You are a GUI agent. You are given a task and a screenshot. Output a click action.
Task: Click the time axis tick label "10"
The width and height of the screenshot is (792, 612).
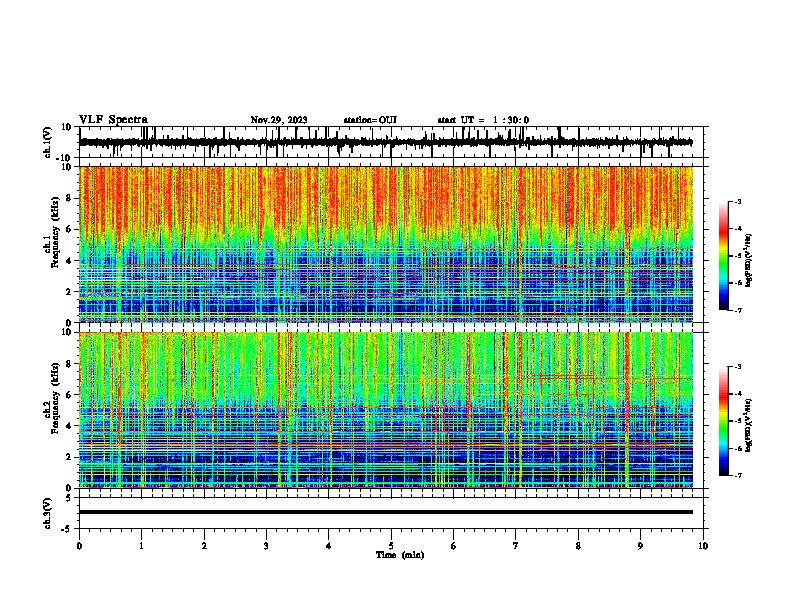point(703,546)
